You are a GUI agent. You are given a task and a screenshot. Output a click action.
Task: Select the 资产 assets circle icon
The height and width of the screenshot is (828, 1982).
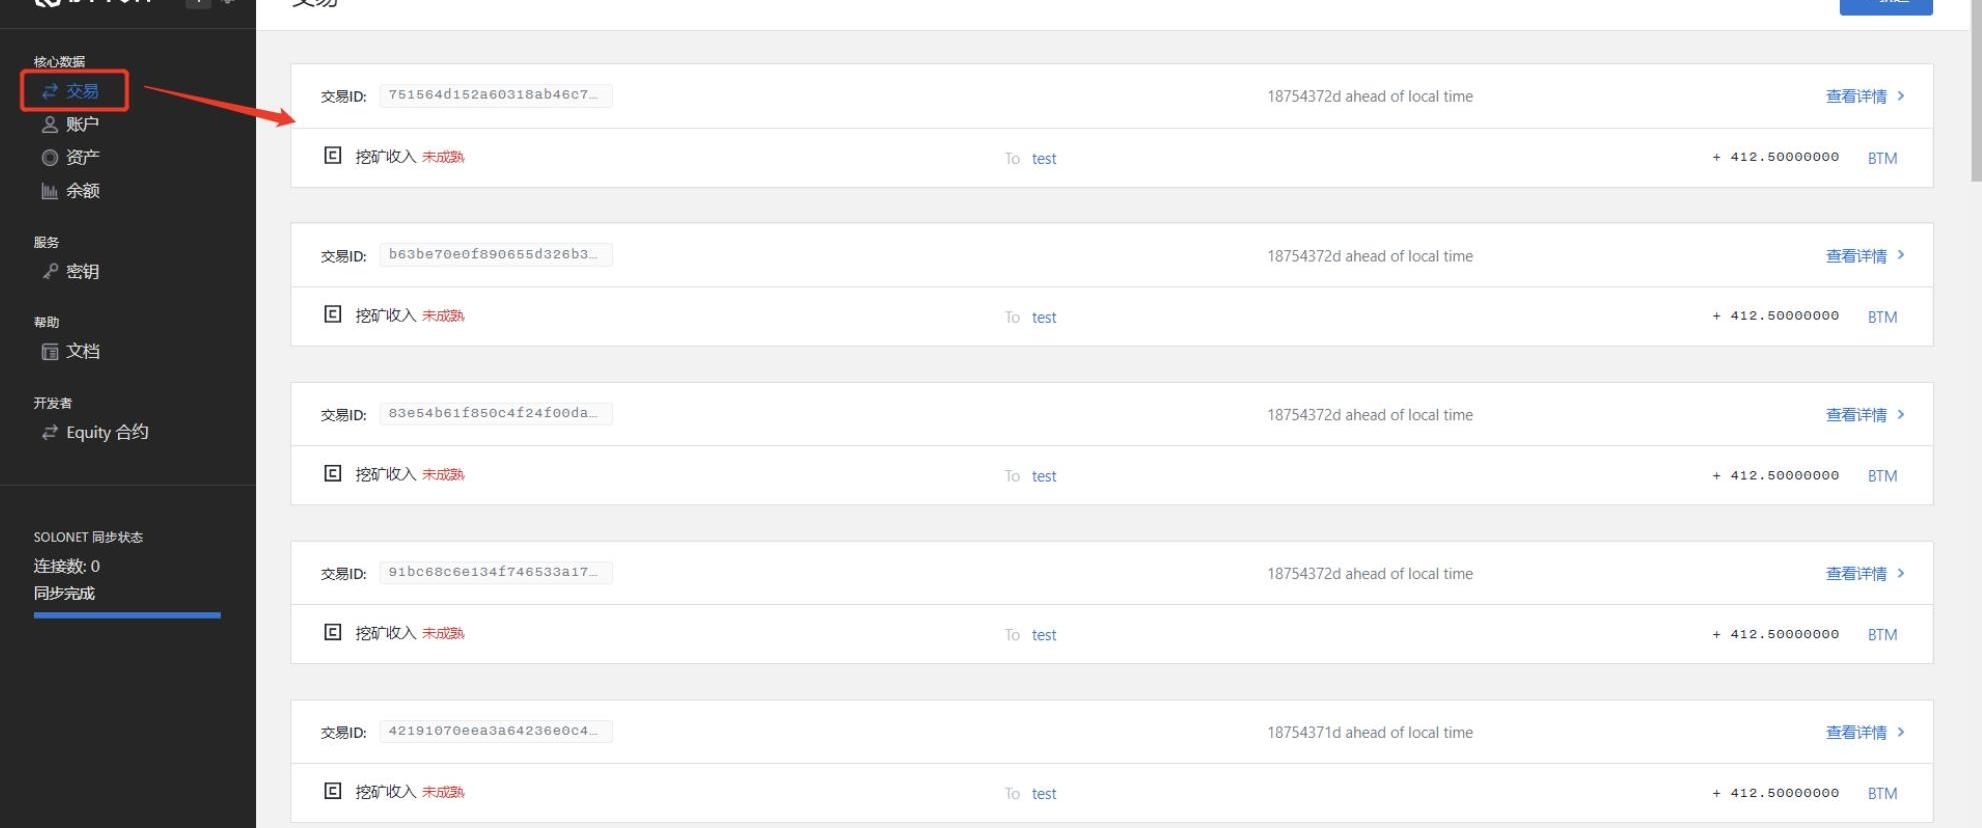tap(49, 157)
